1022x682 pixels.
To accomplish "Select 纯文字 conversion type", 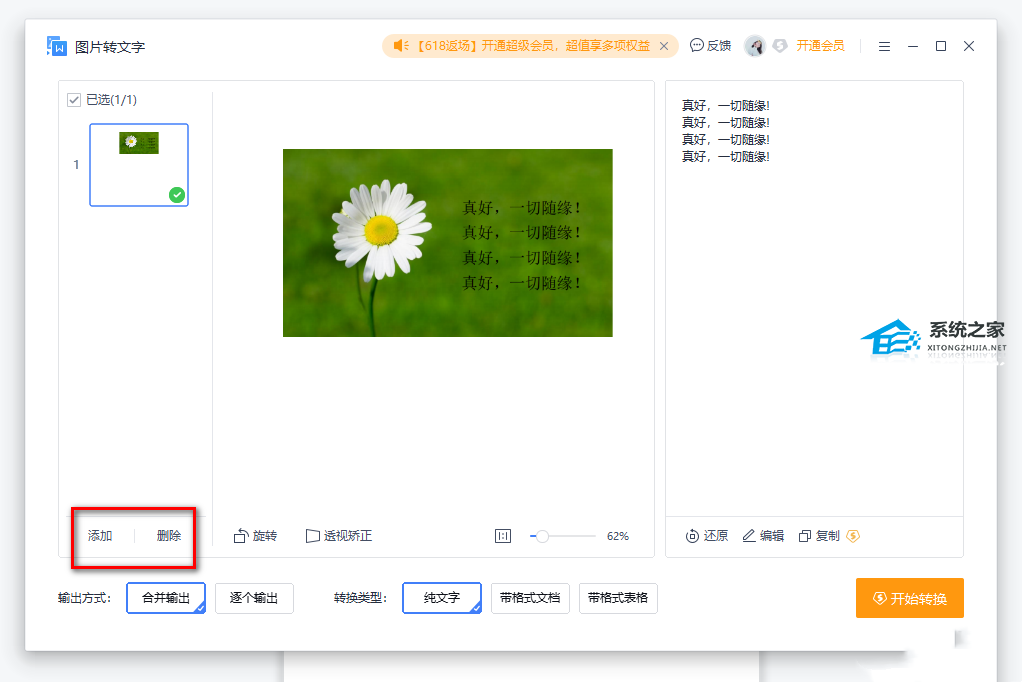I will pyautogui.click(x=442, y=598).
